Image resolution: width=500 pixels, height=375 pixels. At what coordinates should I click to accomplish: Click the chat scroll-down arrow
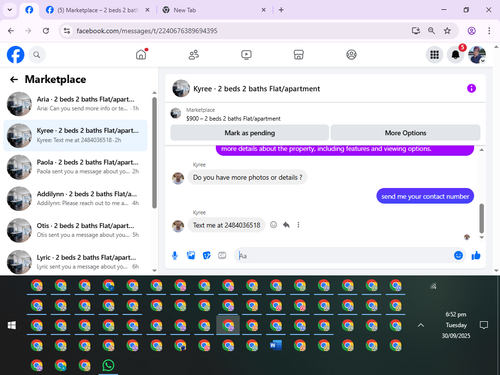[481, 237]
